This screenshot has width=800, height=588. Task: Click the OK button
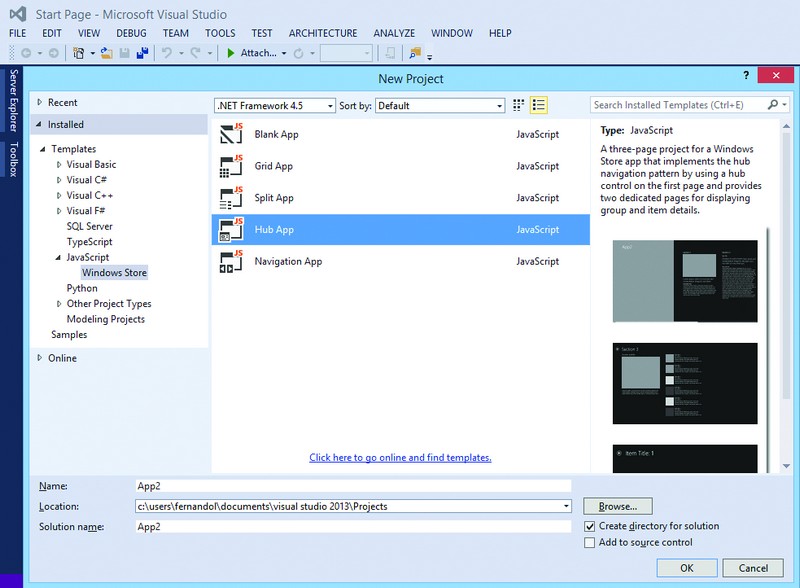[687, 568]
